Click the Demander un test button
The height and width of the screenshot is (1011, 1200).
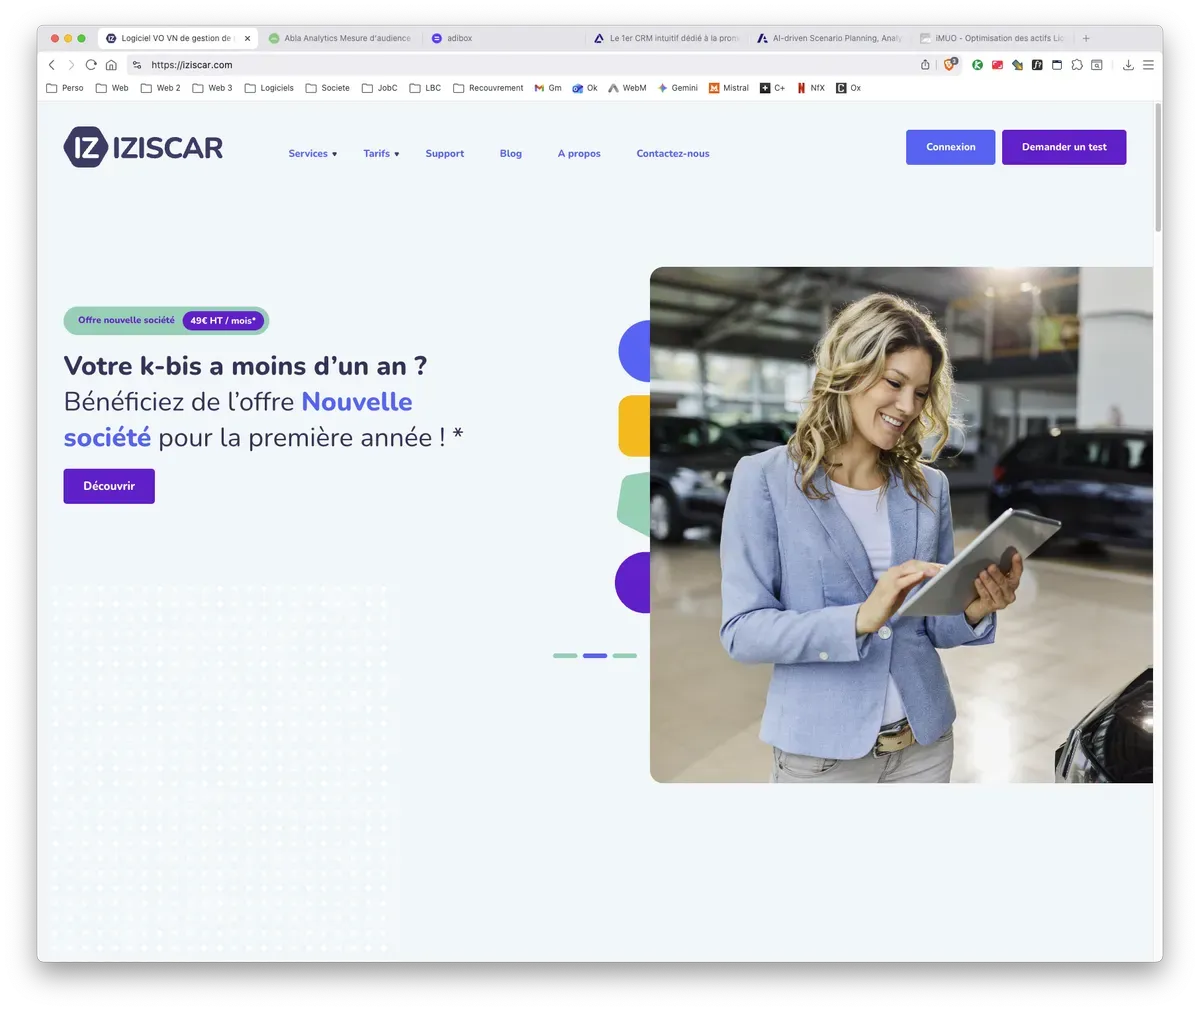pos(1064,147)
